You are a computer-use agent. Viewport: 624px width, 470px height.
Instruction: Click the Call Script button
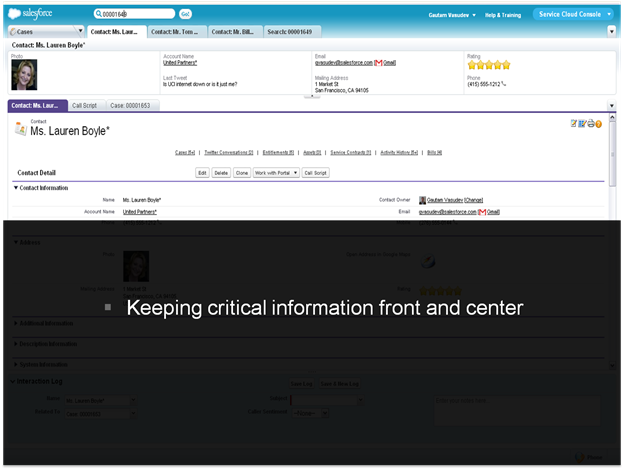pos(316,173)
